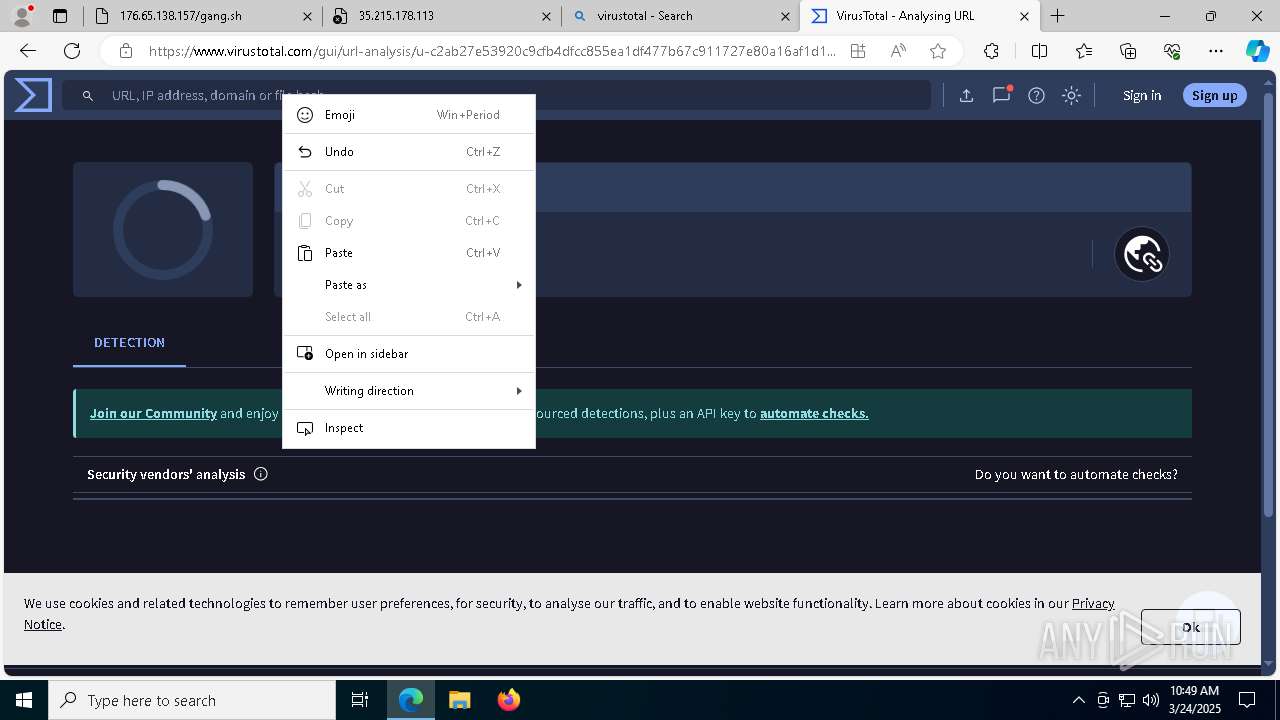This screenshot has height=720, width=1280.
Task: Click the VirusTotal logo icon
Action: pos(33,95)
